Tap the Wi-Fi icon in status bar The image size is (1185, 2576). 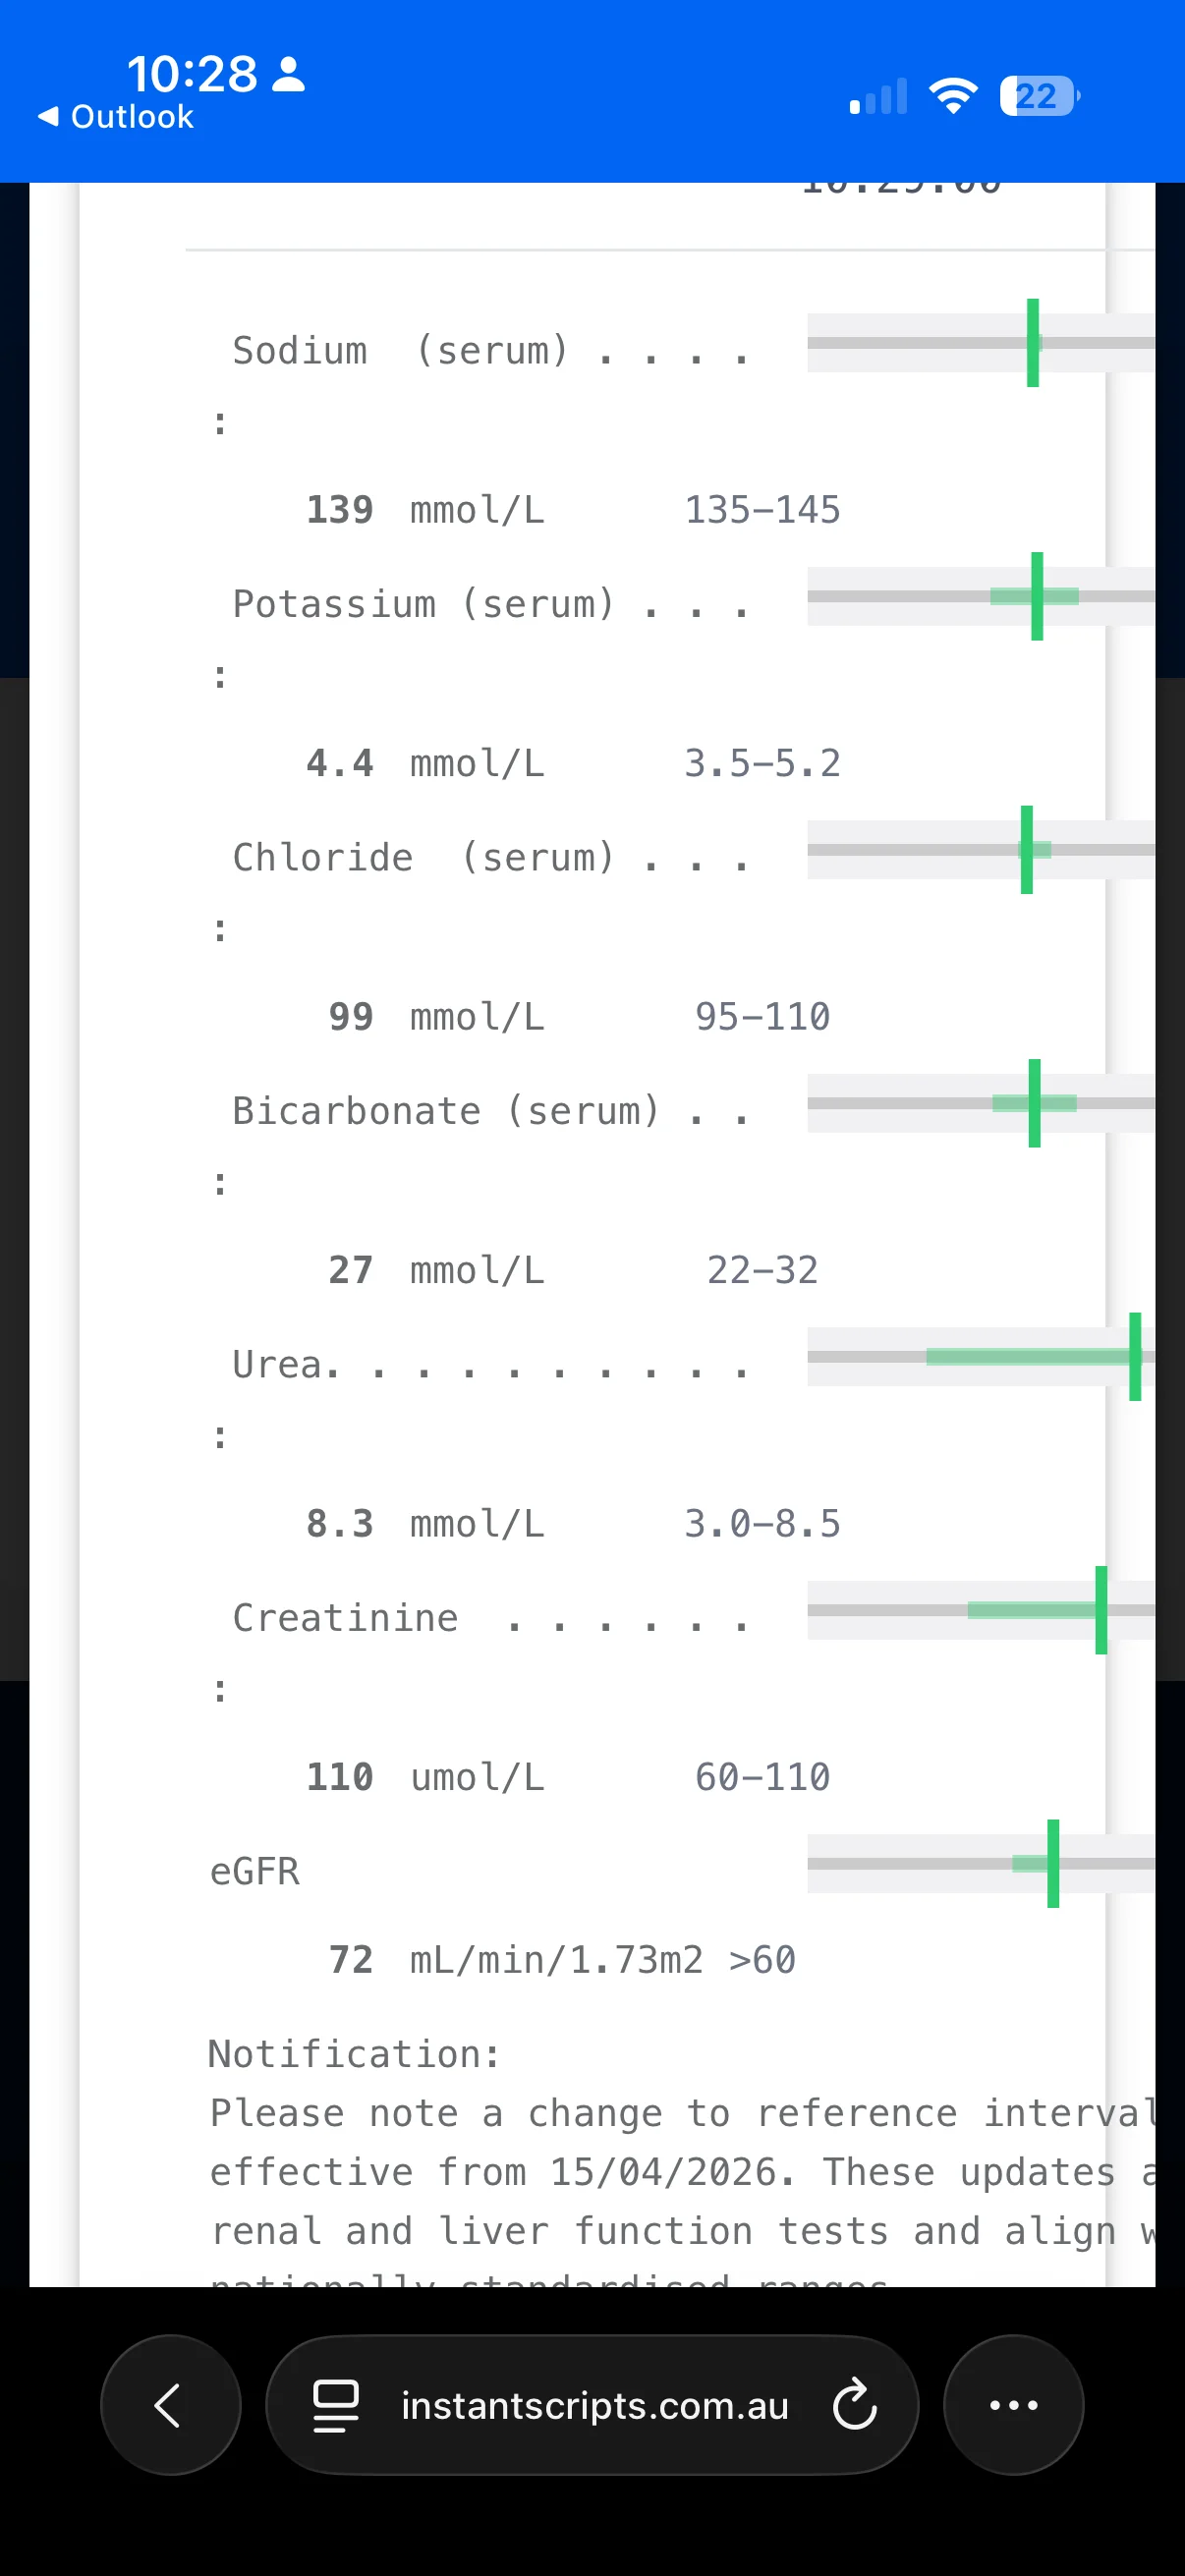953,96
